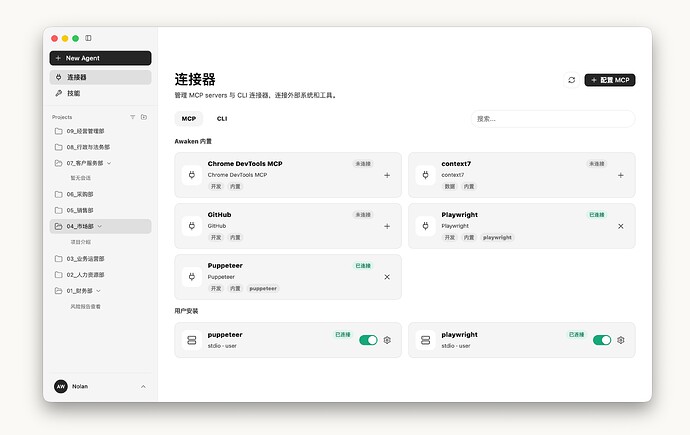Open project 05_销售部

point(100,210)
